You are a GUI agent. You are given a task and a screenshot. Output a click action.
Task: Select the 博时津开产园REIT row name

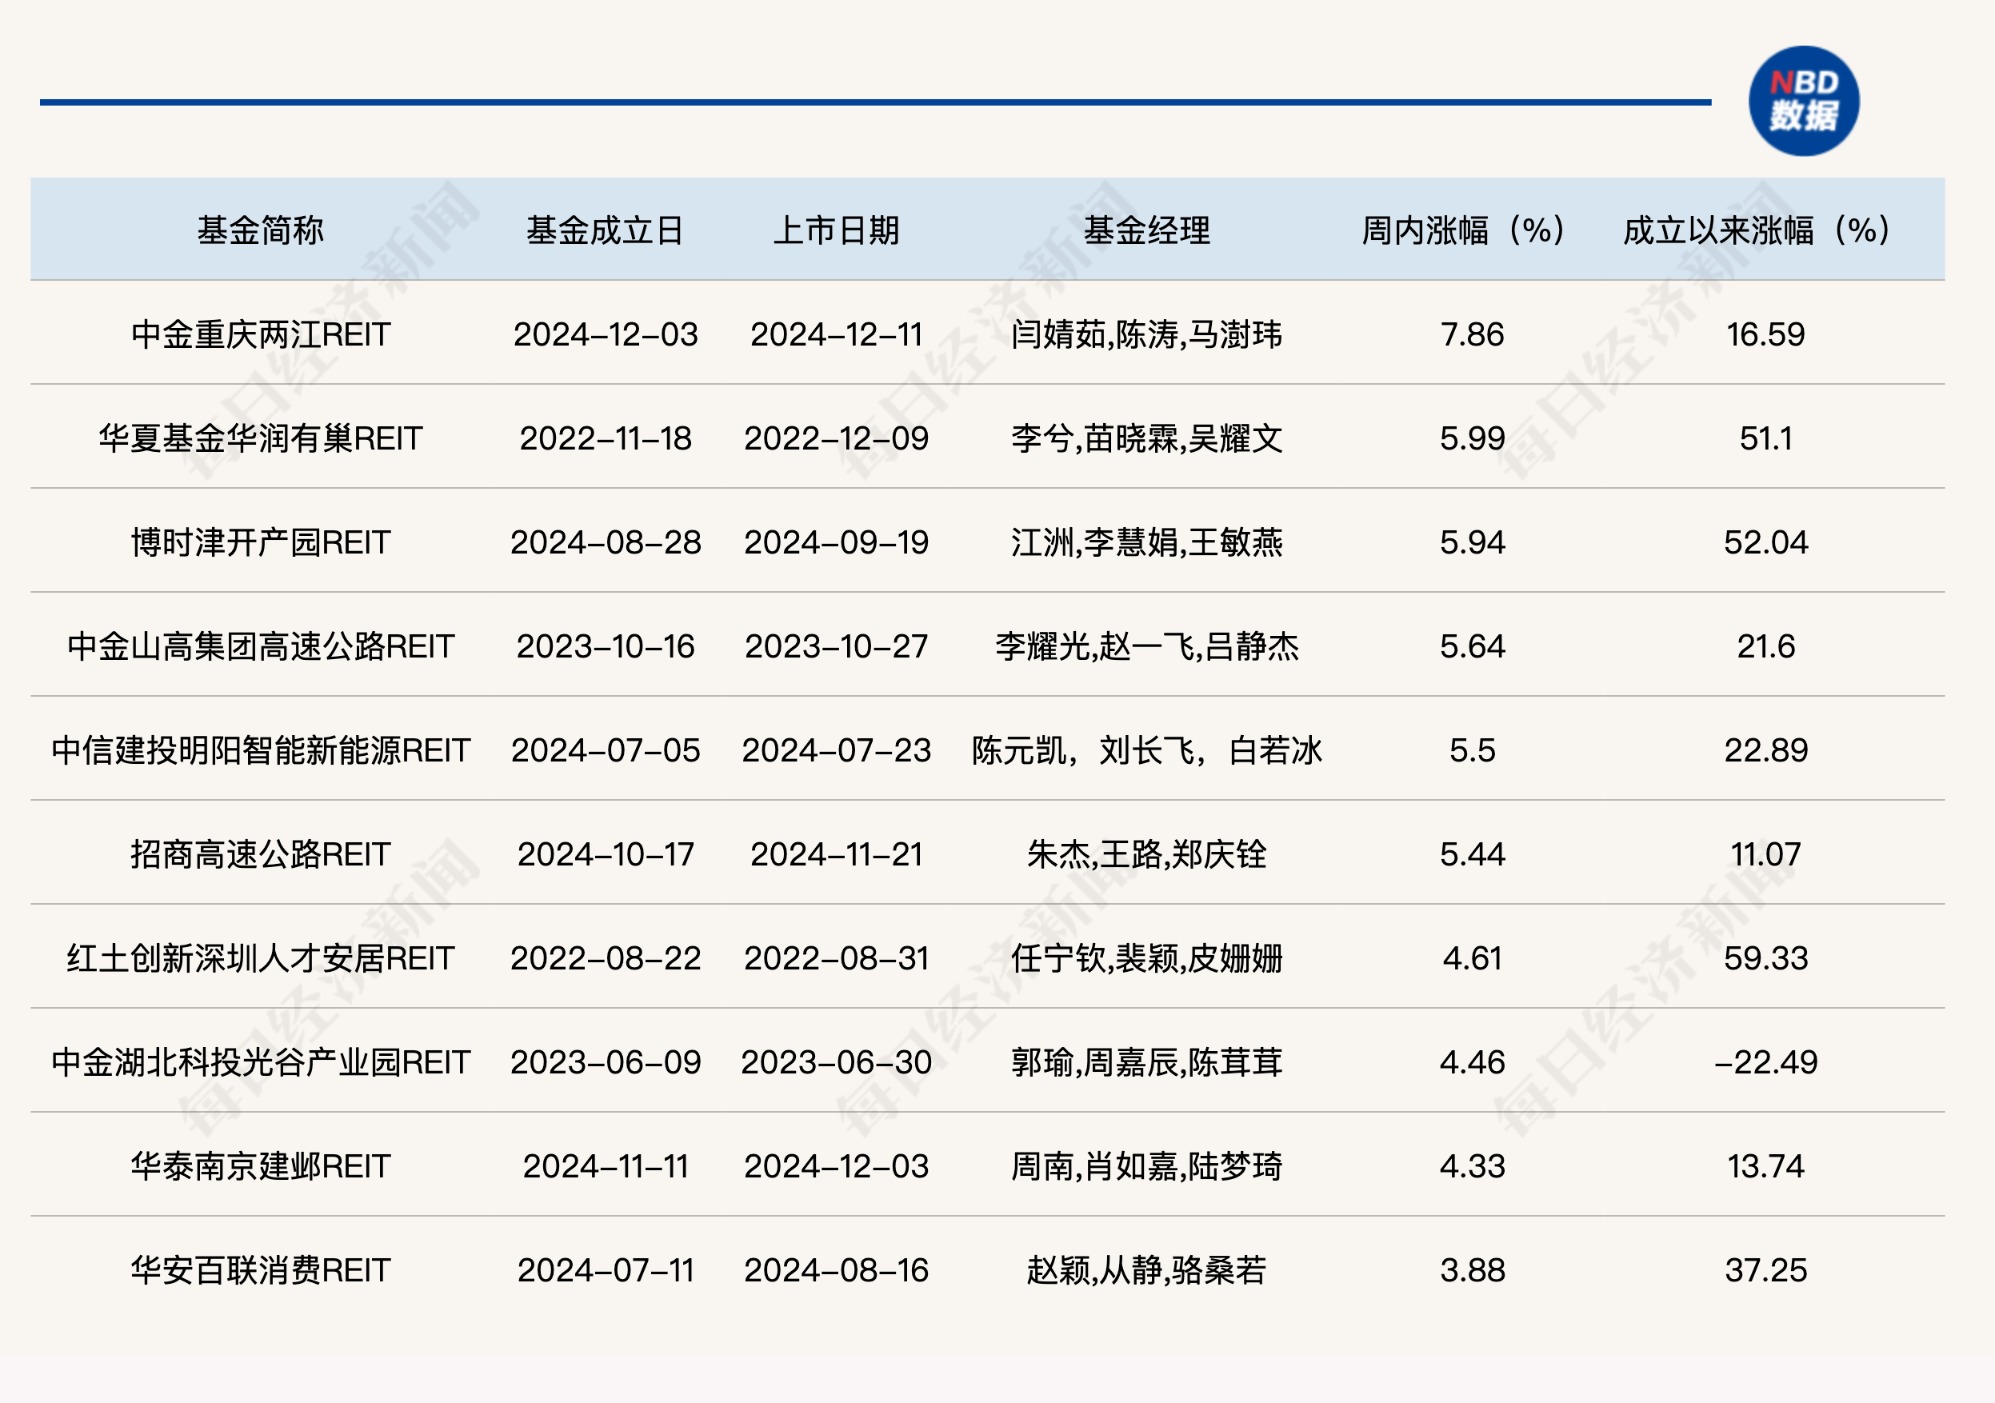(x=260, y=543)
